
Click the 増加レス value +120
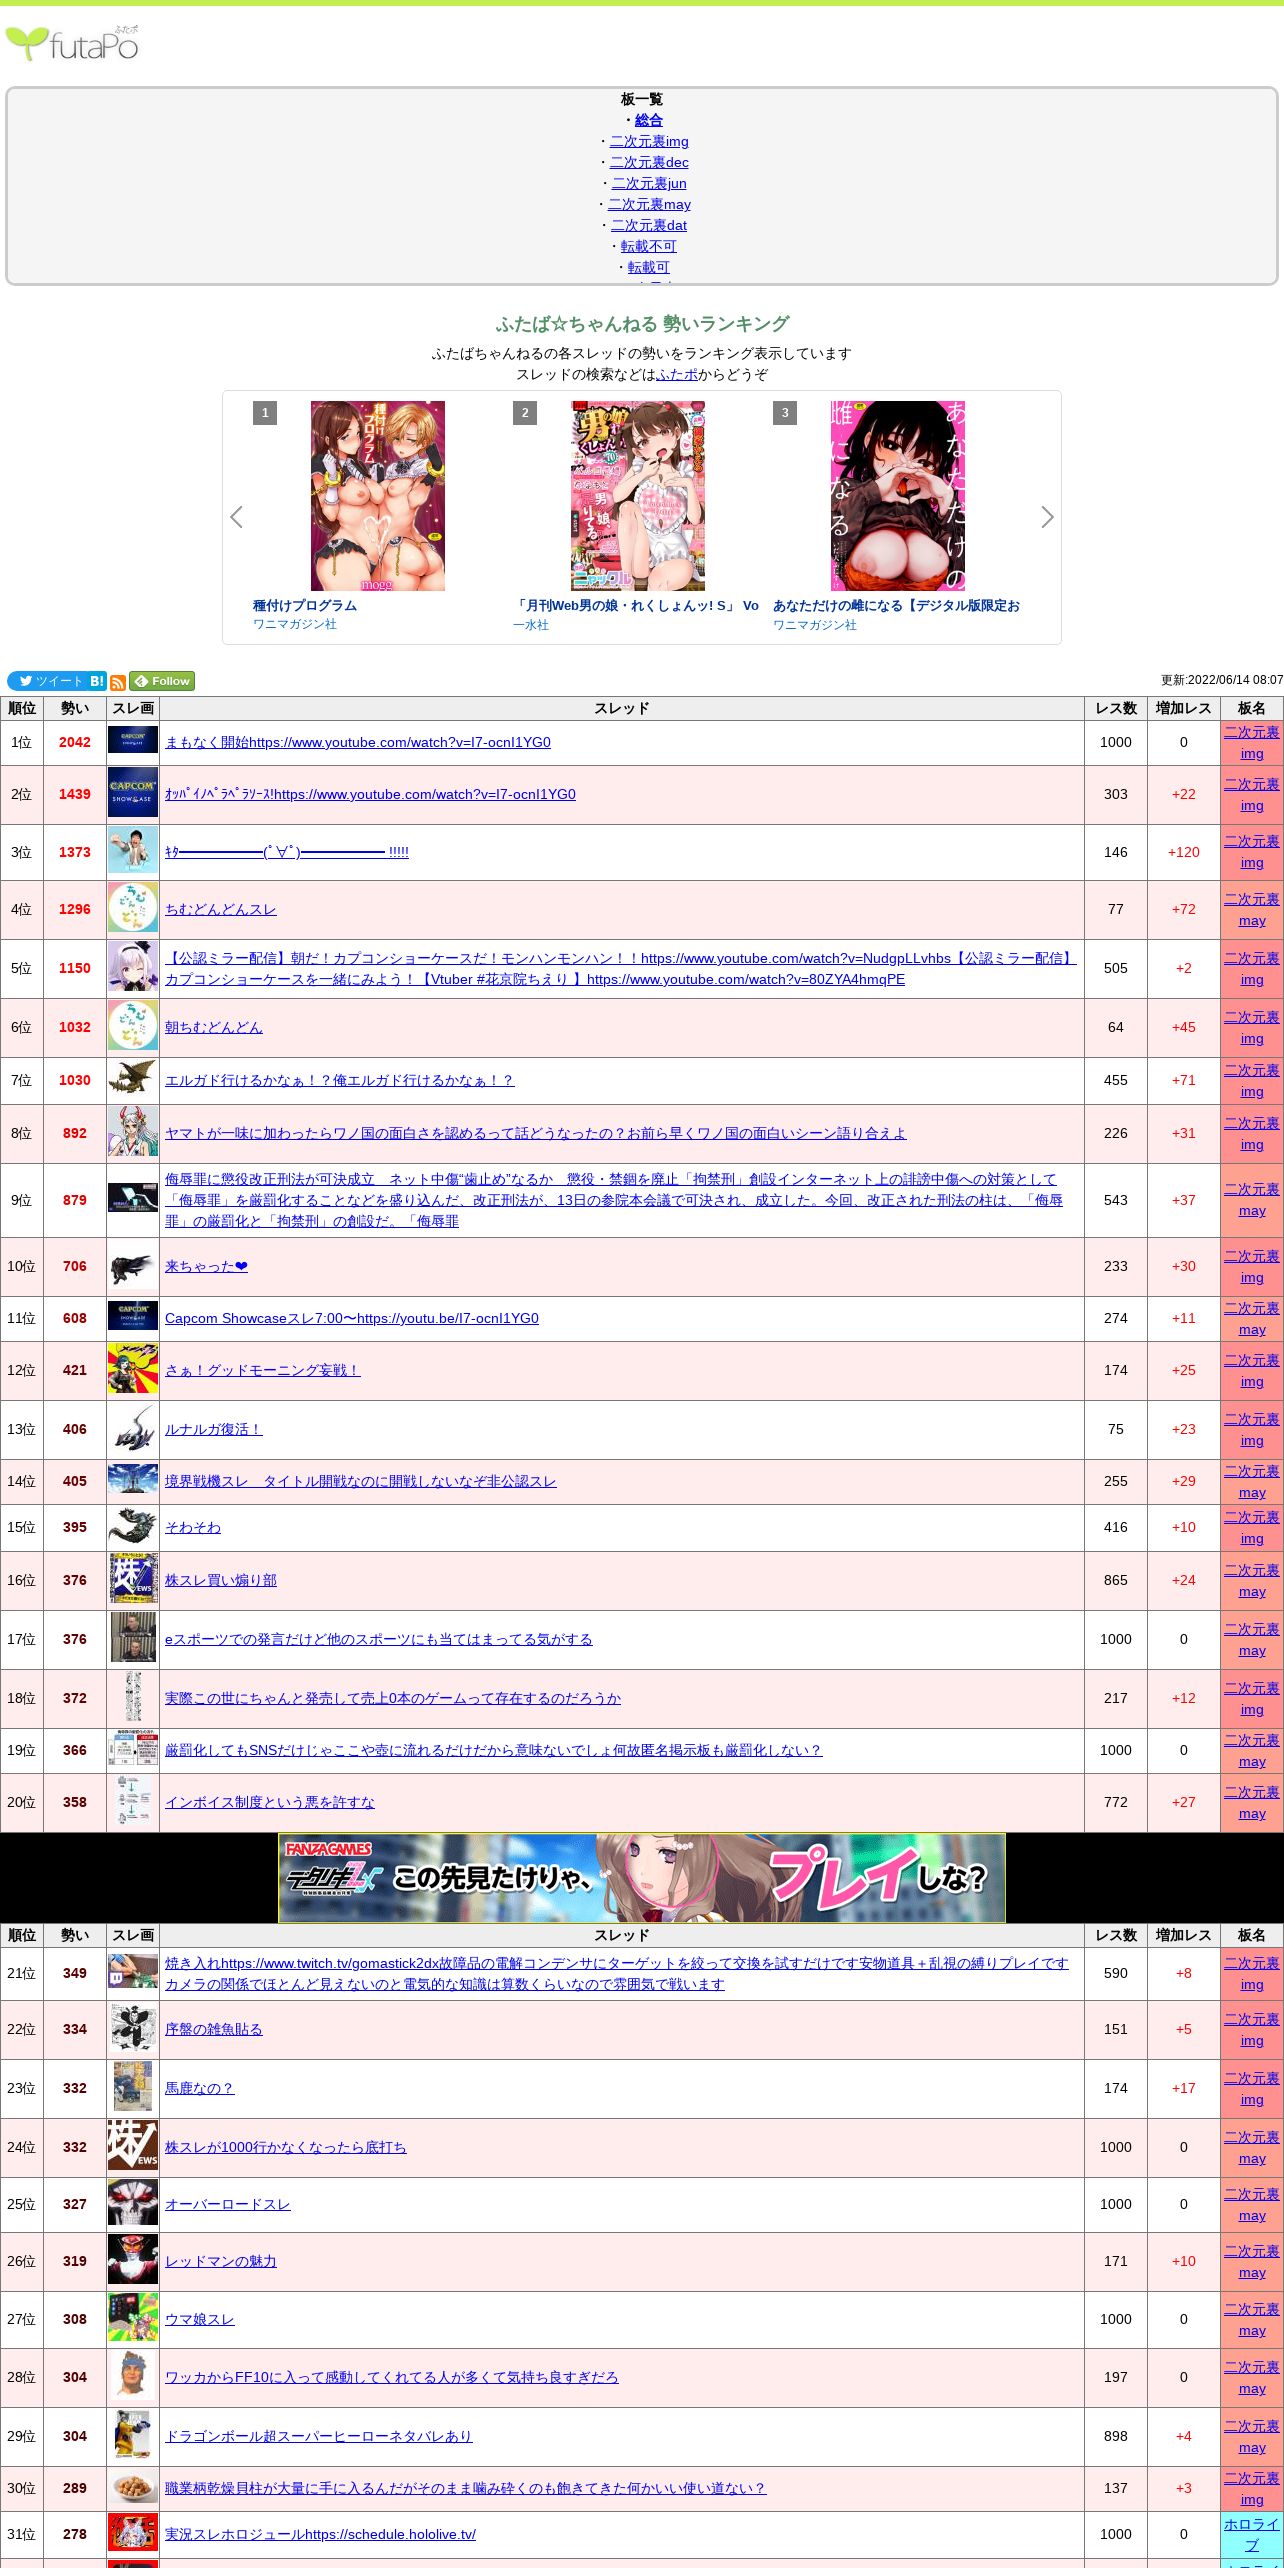pyautogui.click(x=1184, y=852)
